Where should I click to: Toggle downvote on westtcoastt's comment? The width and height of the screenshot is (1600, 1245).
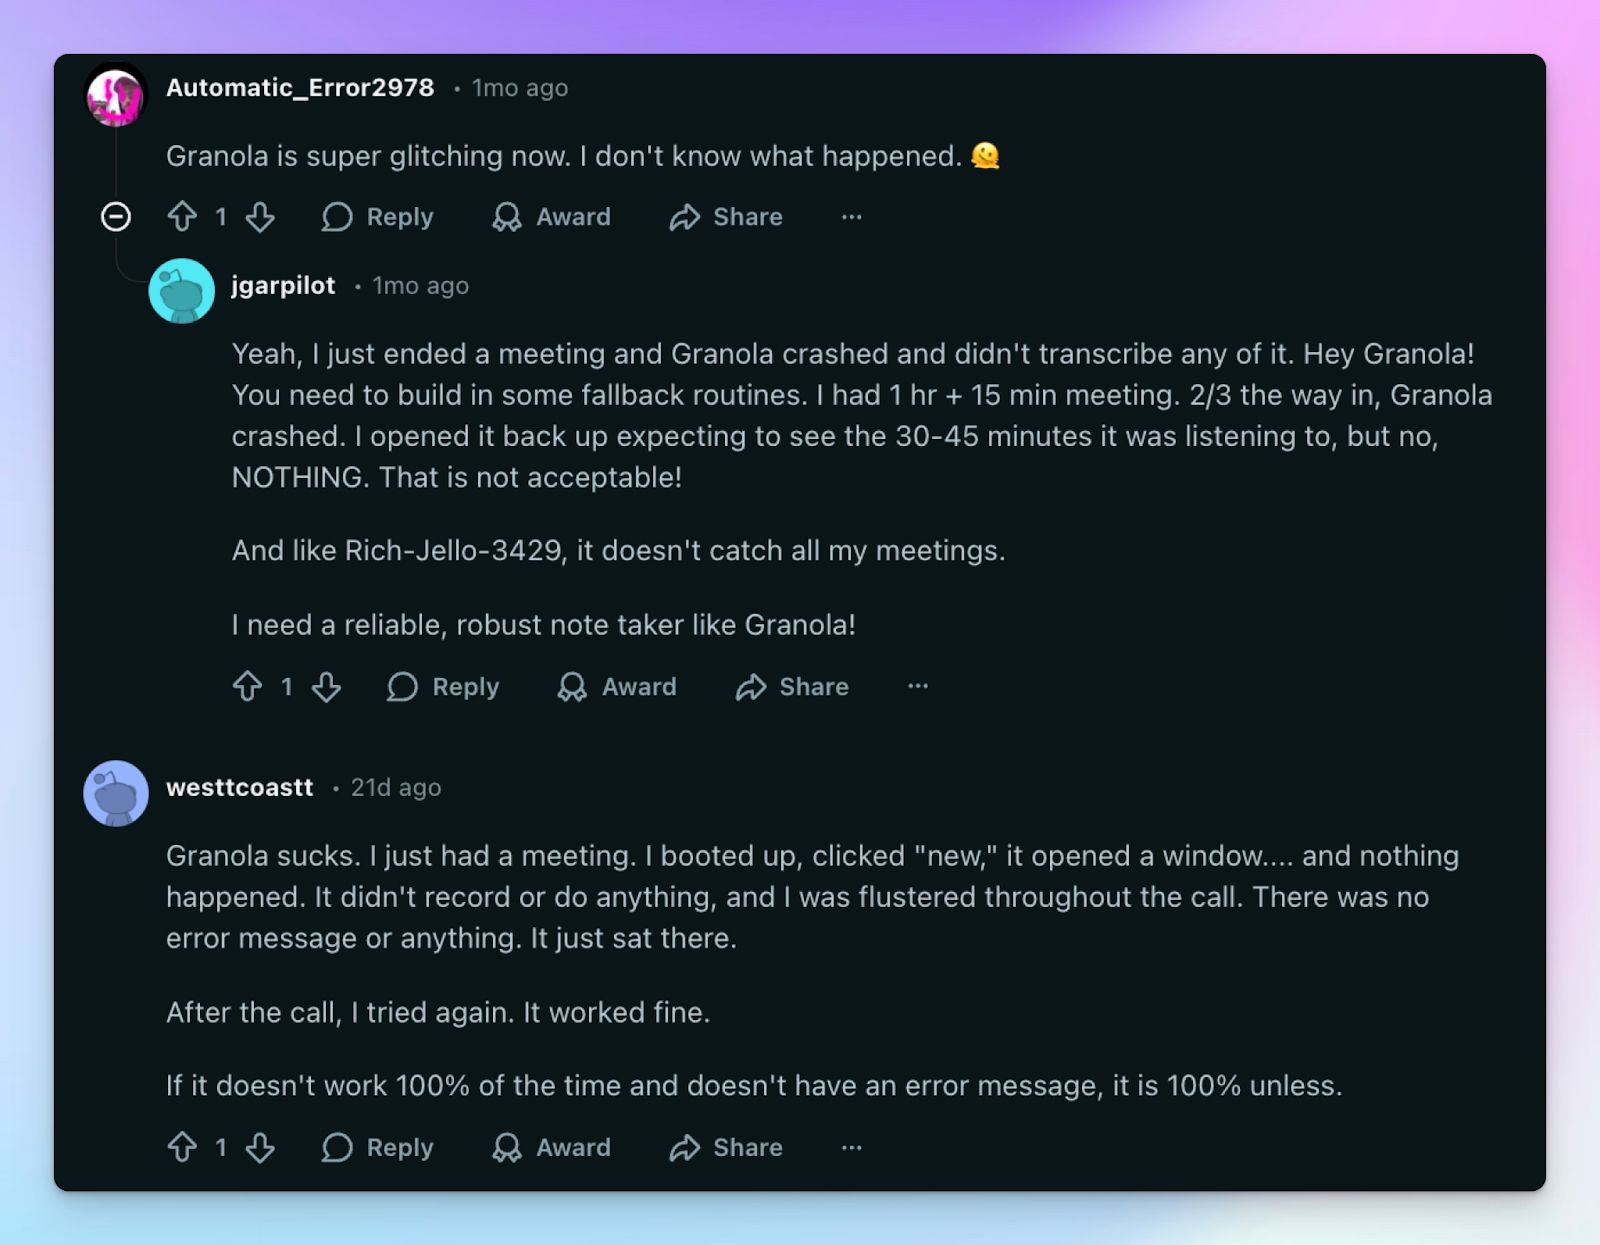coord(260,1148)
